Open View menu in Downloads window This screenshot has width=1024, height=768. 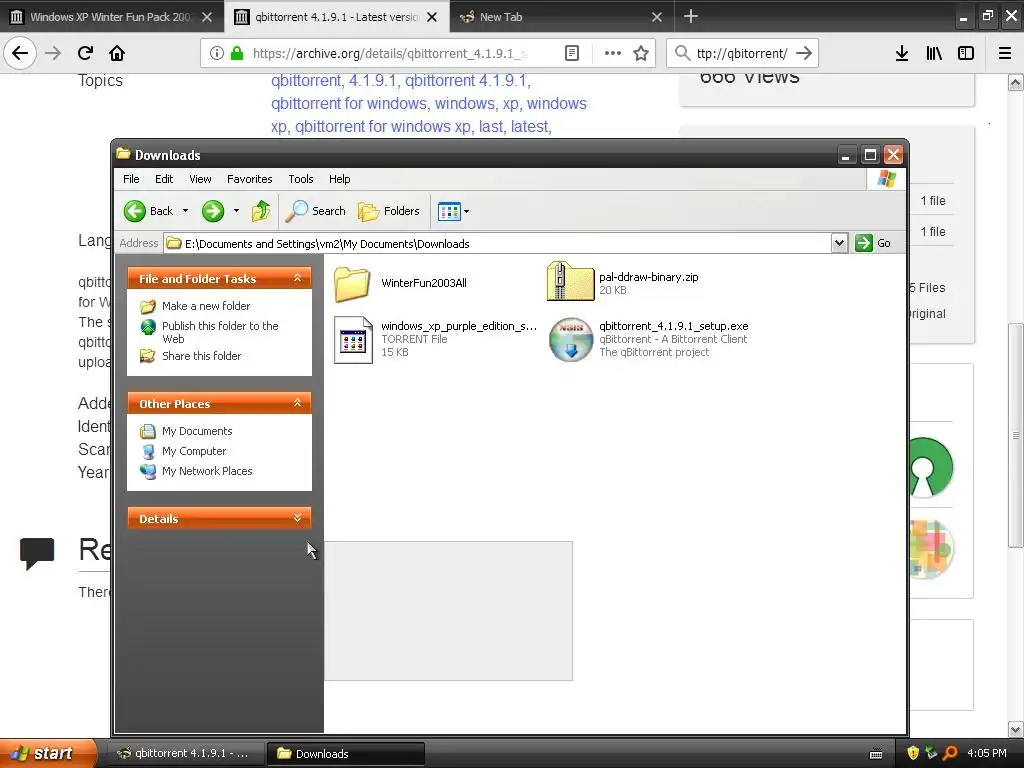coord(200,179)
